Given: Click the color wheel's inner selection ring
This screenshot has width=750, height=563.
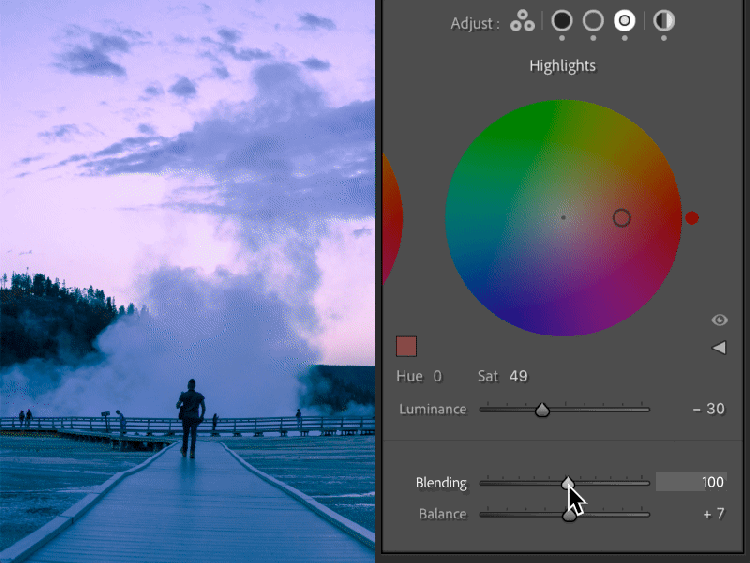Looking at the screenshot, I should click(621, 218).
